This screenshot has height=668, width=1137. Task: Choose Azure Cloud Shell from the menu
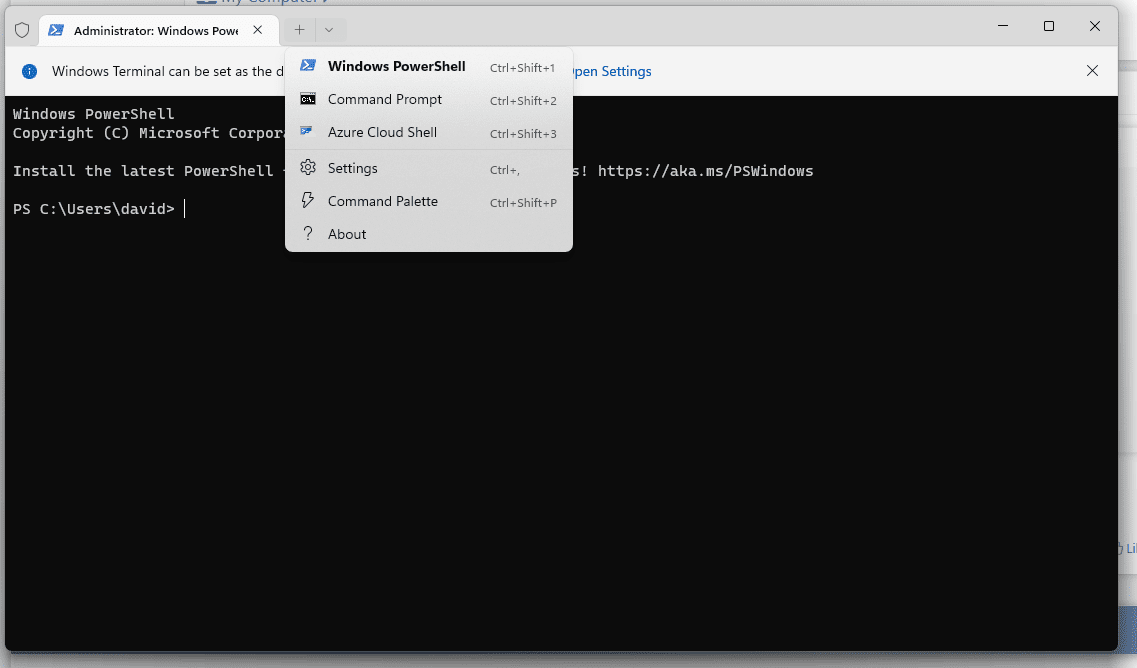click(429, 133)
